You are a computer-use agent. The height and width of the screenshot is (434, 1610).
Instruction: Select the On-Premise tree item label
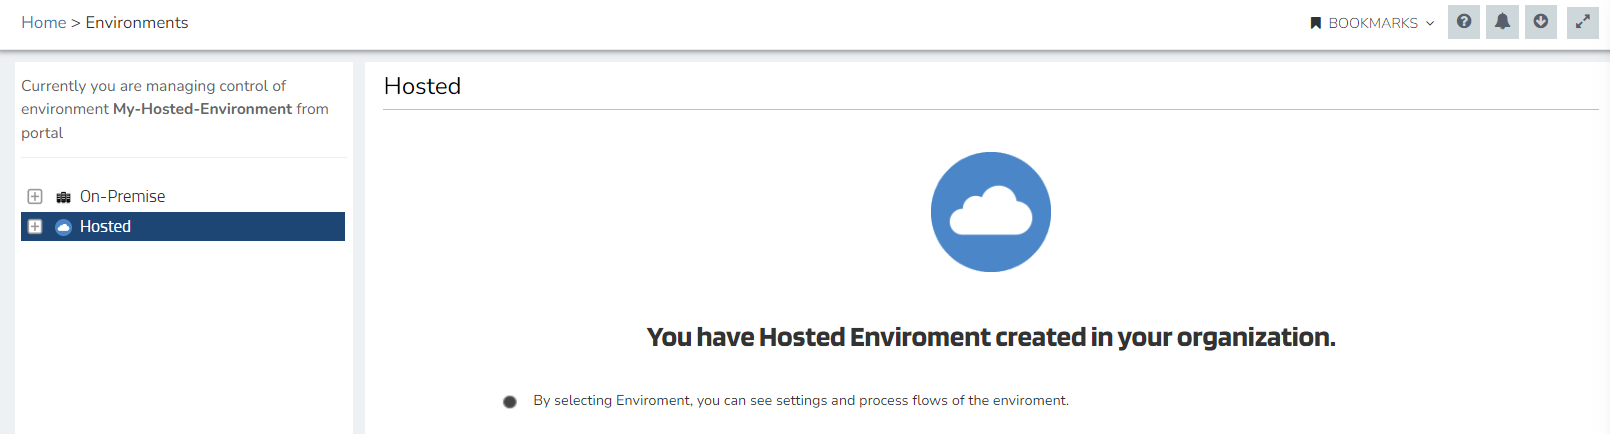(x=122, y=197)
